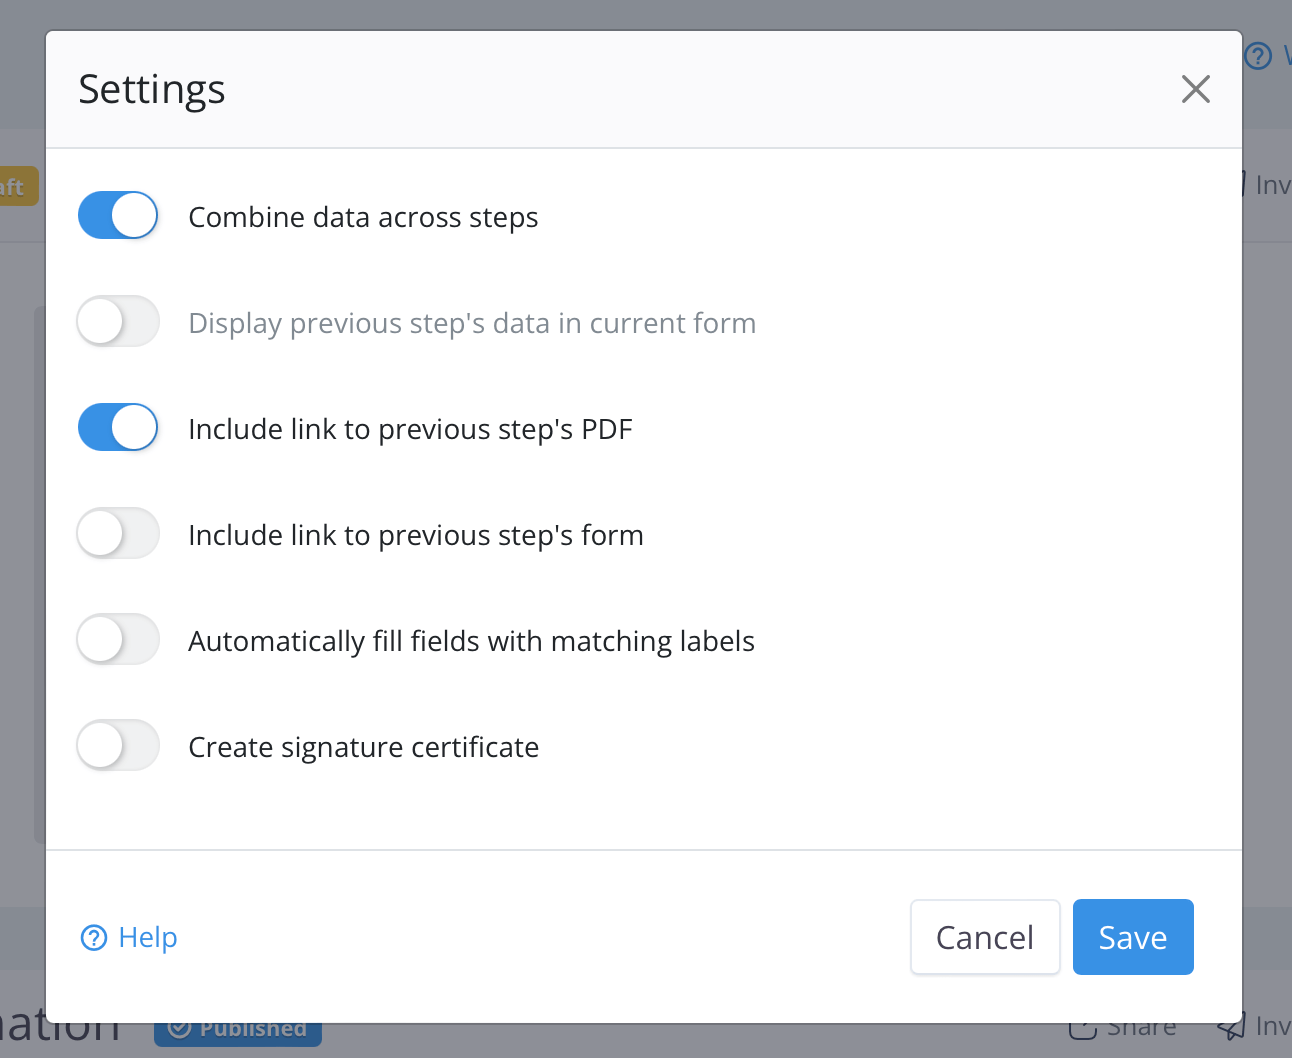Disable Combine data across steps toggle
The height and width of the screenshot is (1058, 1292).
118,216
